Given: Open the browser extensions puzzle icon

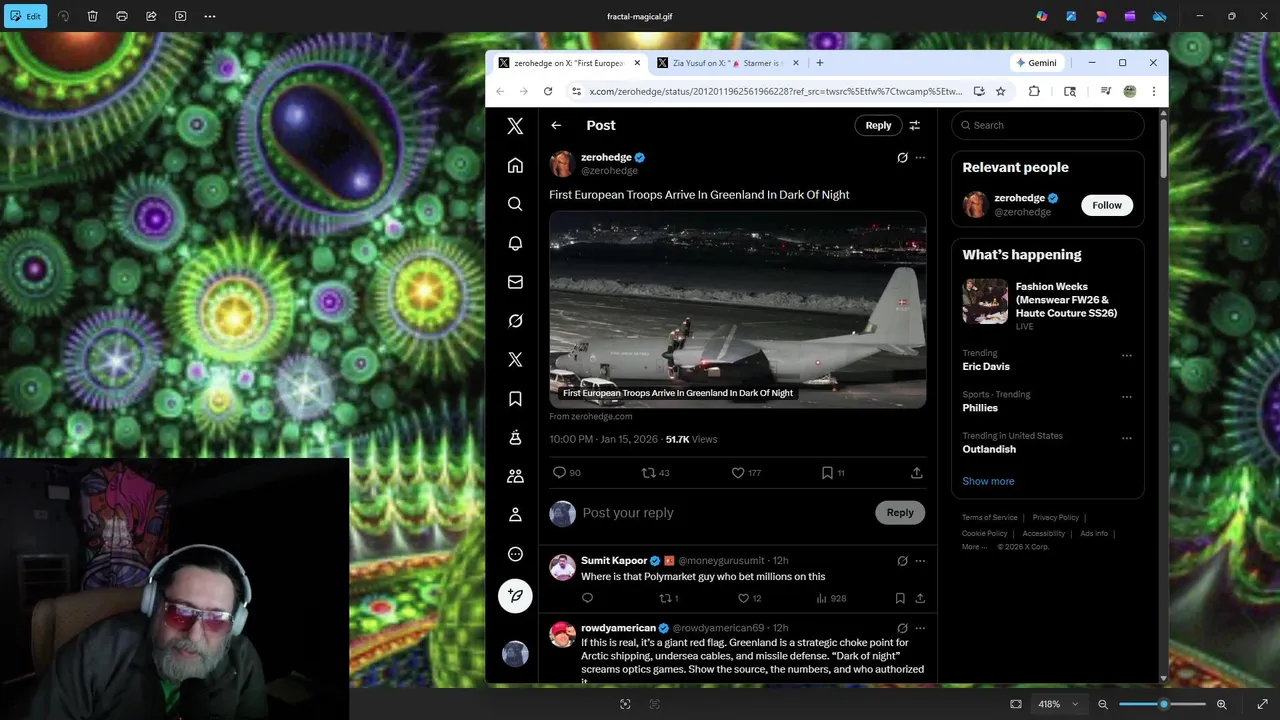Looking at the screenshot, I should 1034,91.
